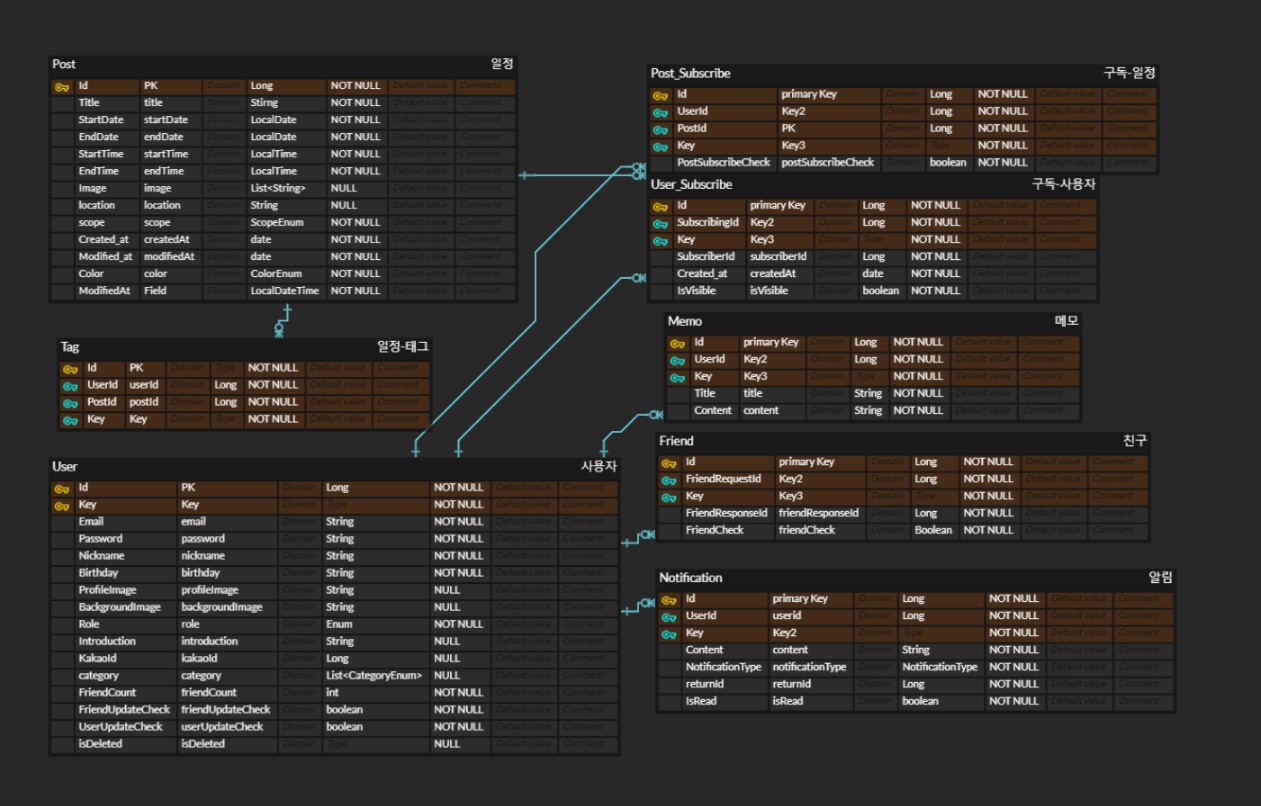Click the key icon in Tag table's Key row
The image size is (1261, 806).
[x=69, y=420]
